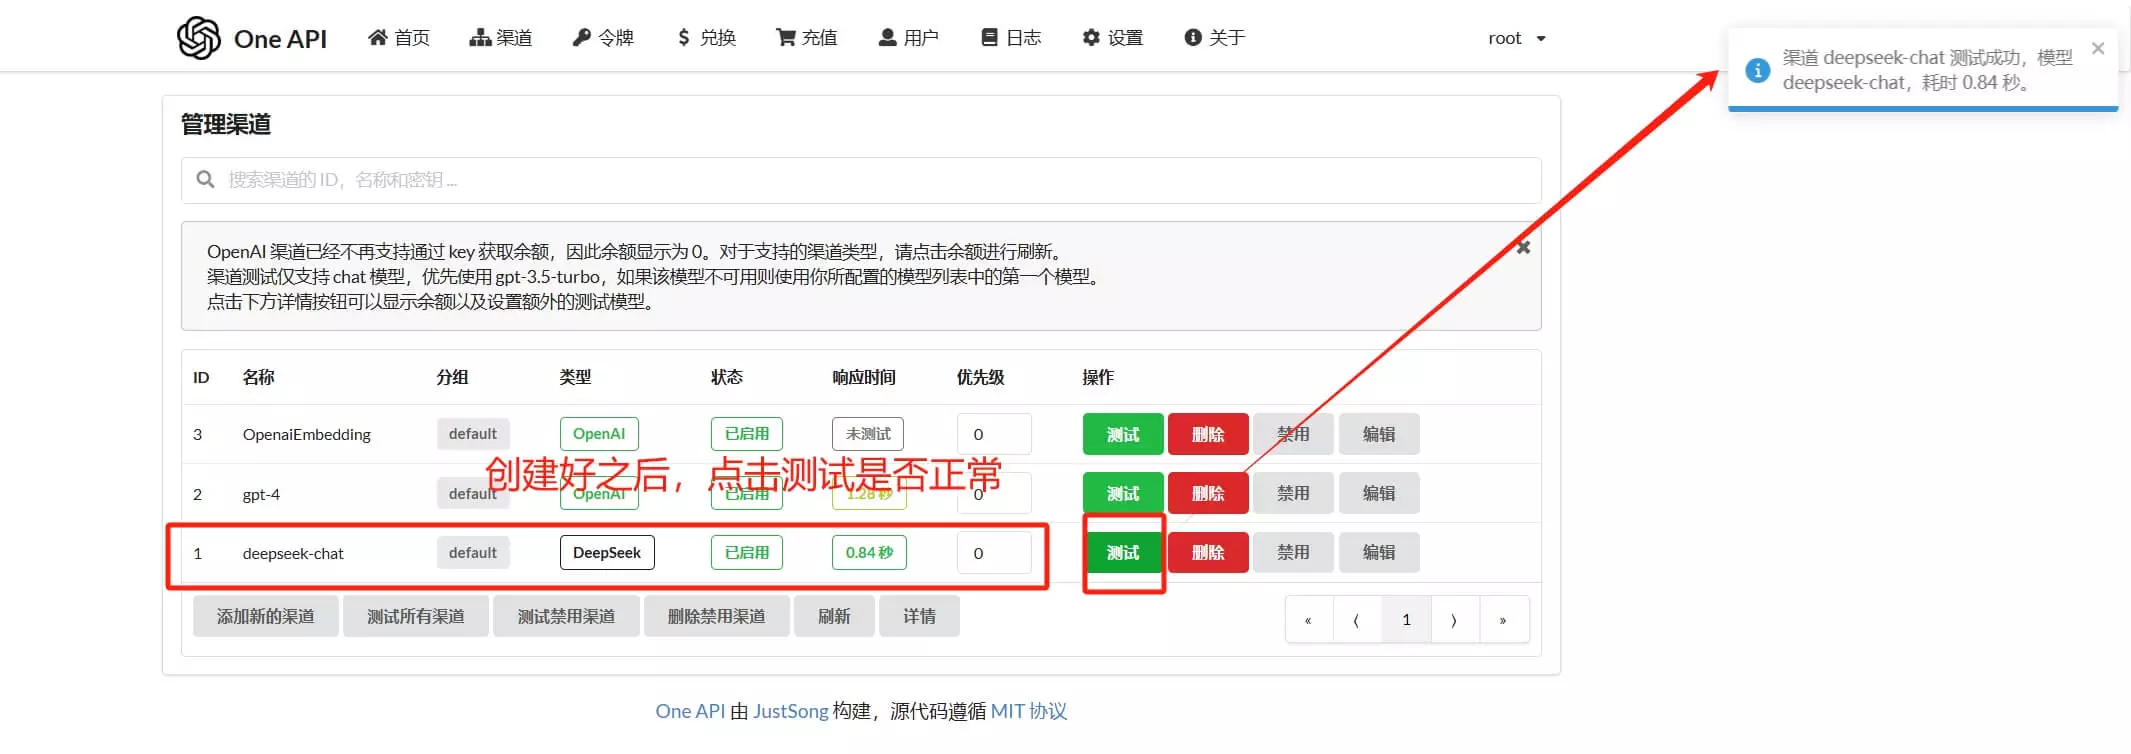Viewport: 2131px width, 754px height.
Task: Expand the root user dropdown
Action: (x=1517, y=38)
